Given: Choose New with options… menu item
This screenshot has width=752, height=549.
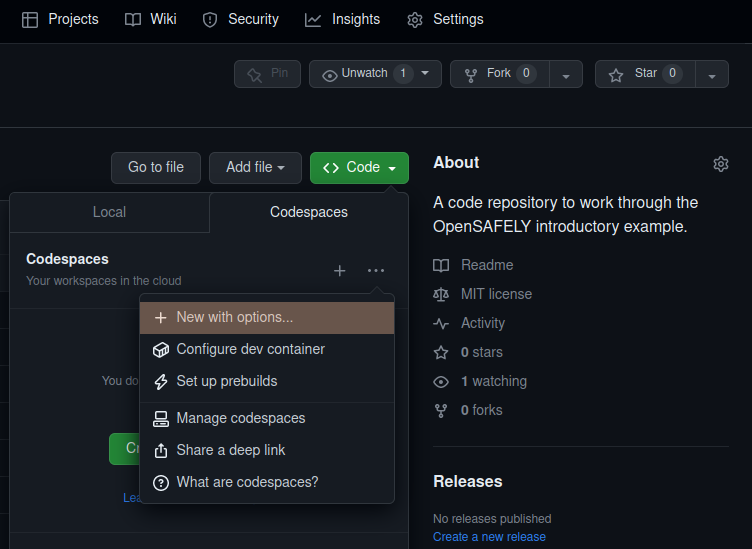Looking at the screenshot, I should 267,317.
